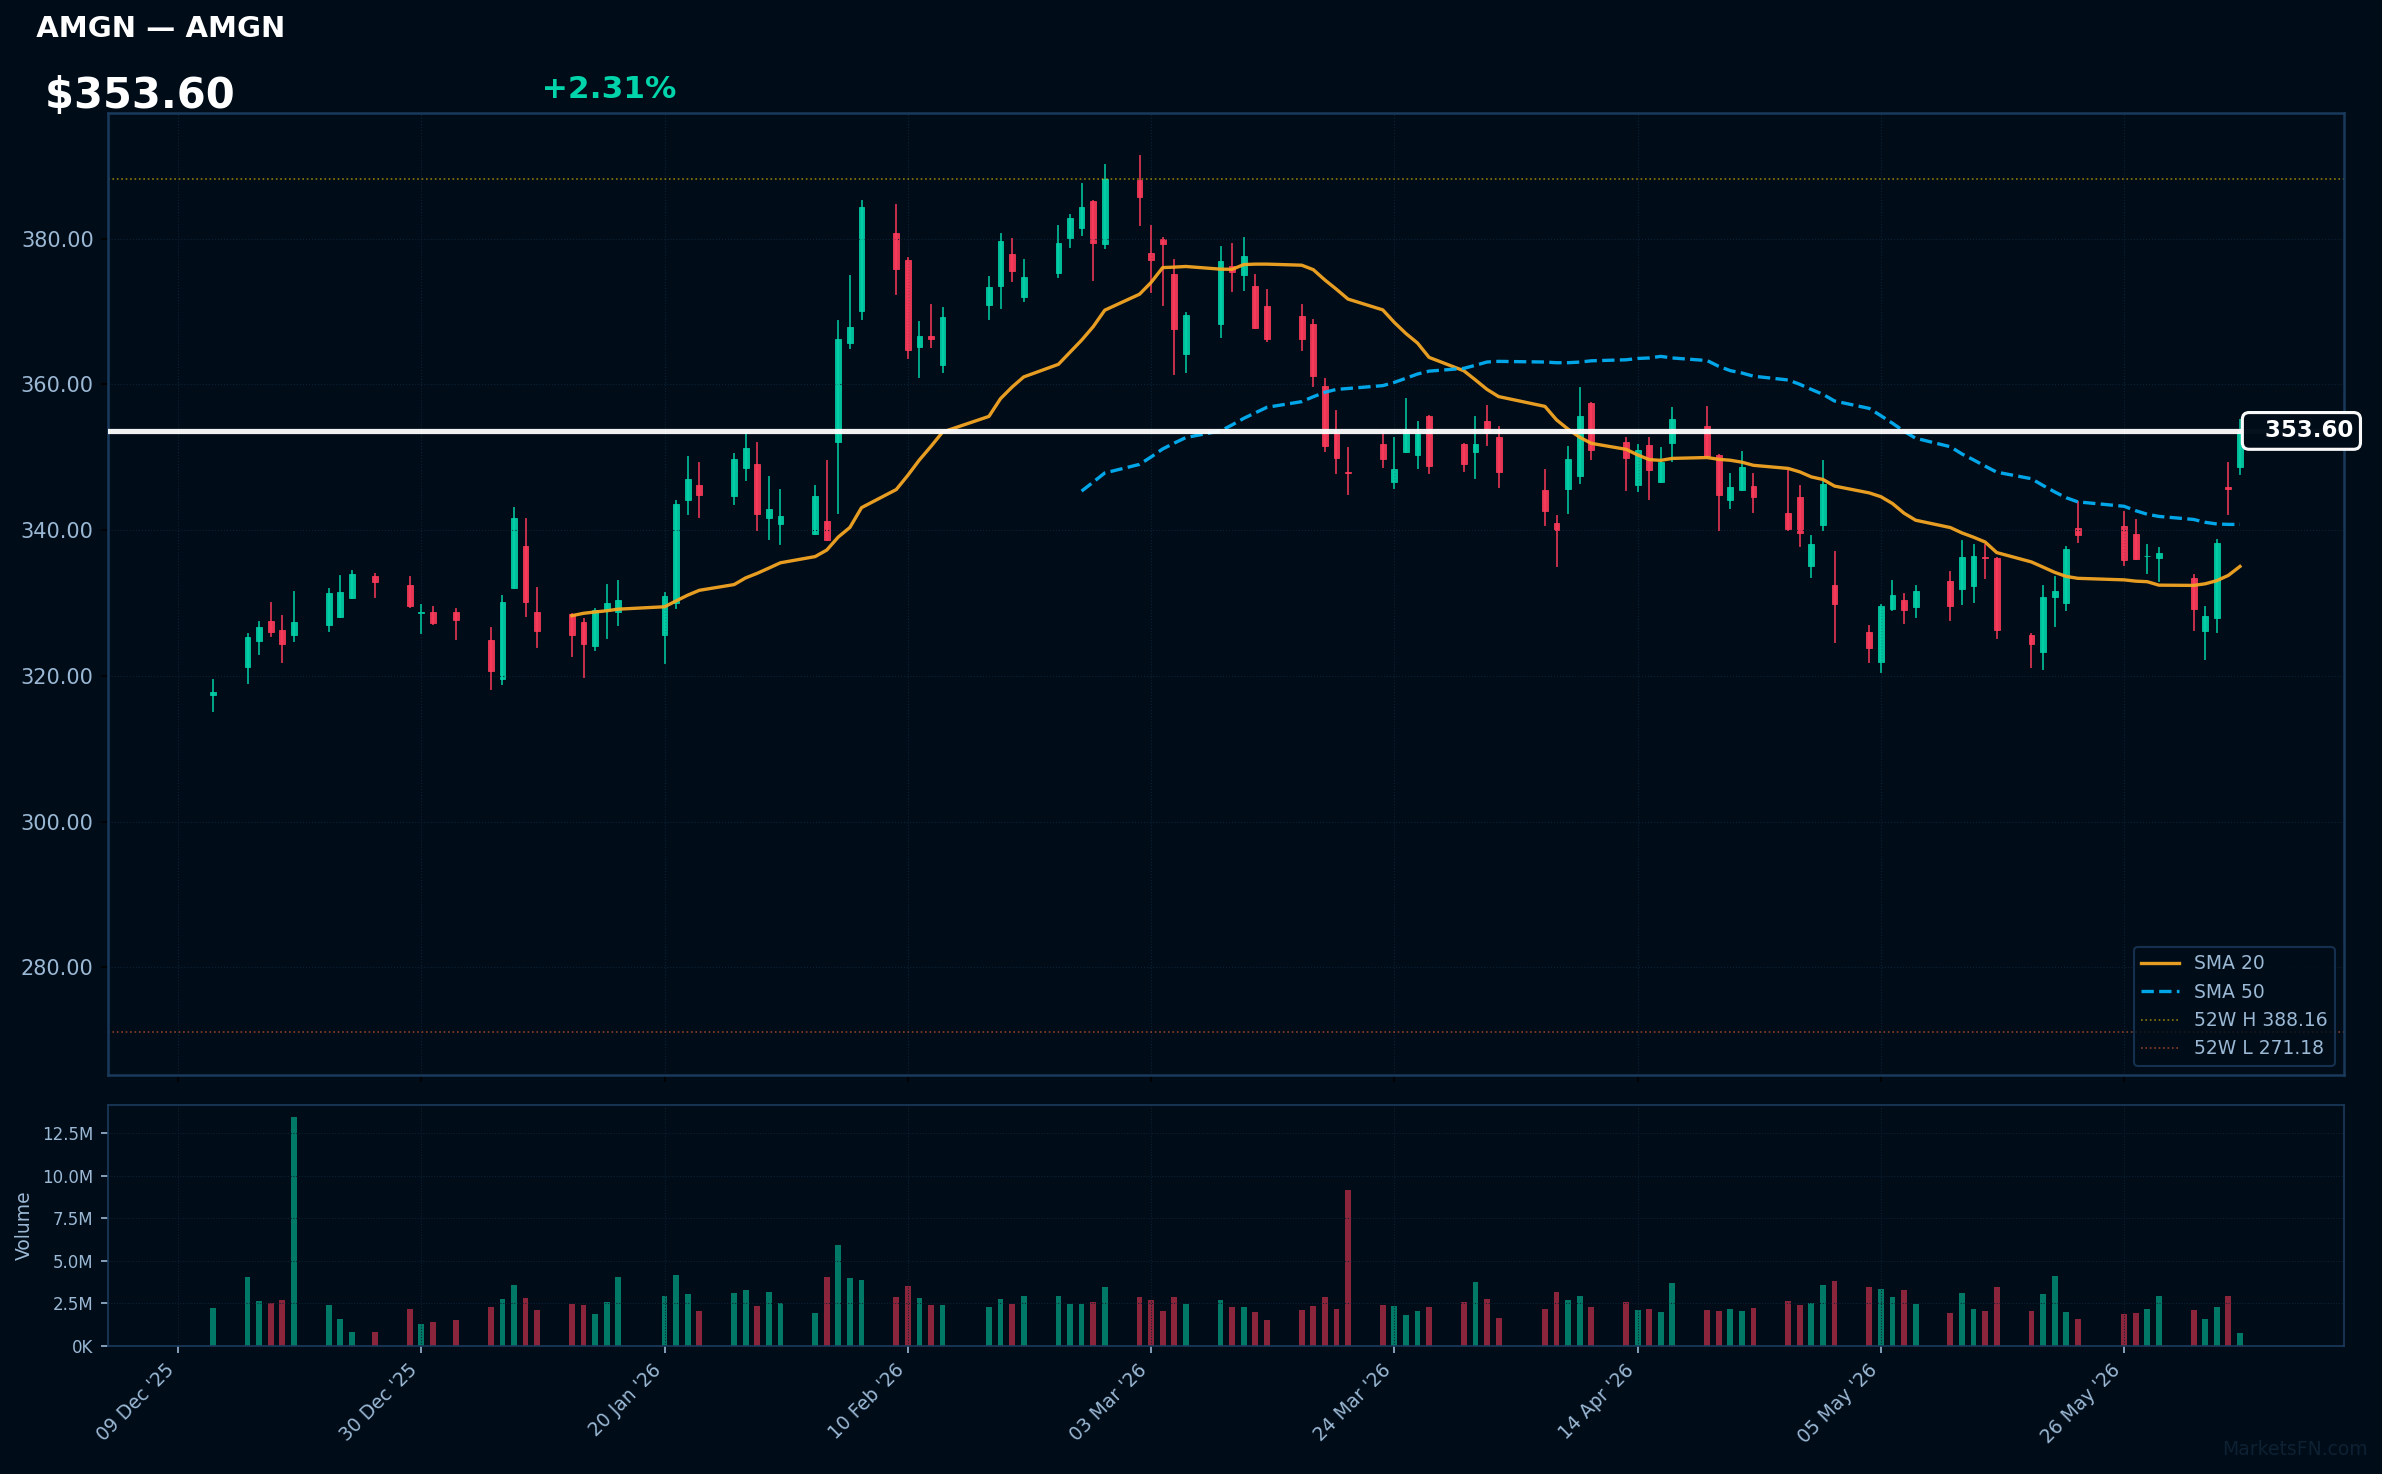Click the 20 Jan '26 date label
2382x1474 pixels.
pyautogui.click(x=624, y=1402)
